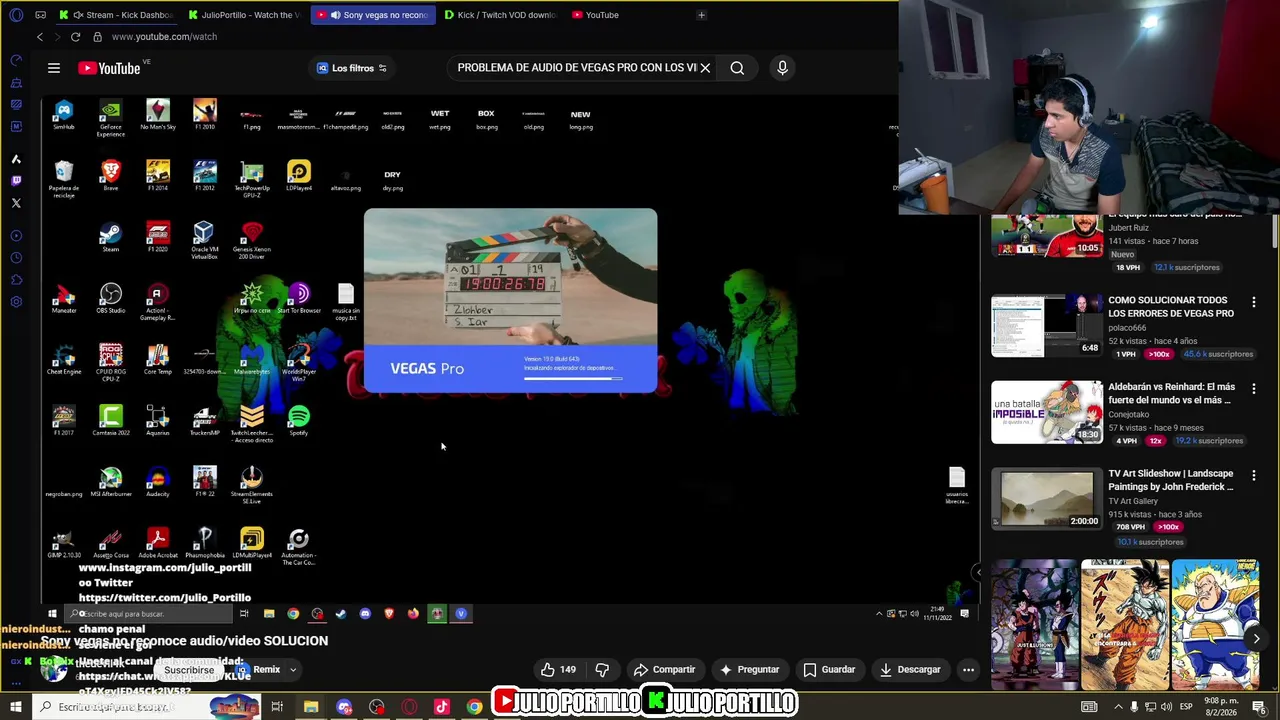Dislike the video
Image resolution: width=1280 pixels, height=720 pixels.
(x=602, y=670)
